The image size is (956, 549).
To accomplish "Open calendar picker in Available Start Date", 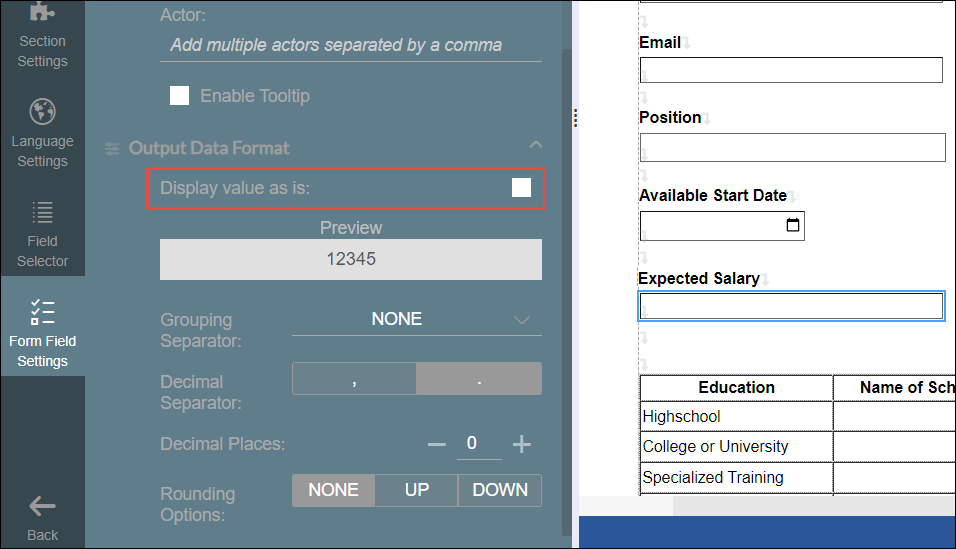I will click(793, 226).
